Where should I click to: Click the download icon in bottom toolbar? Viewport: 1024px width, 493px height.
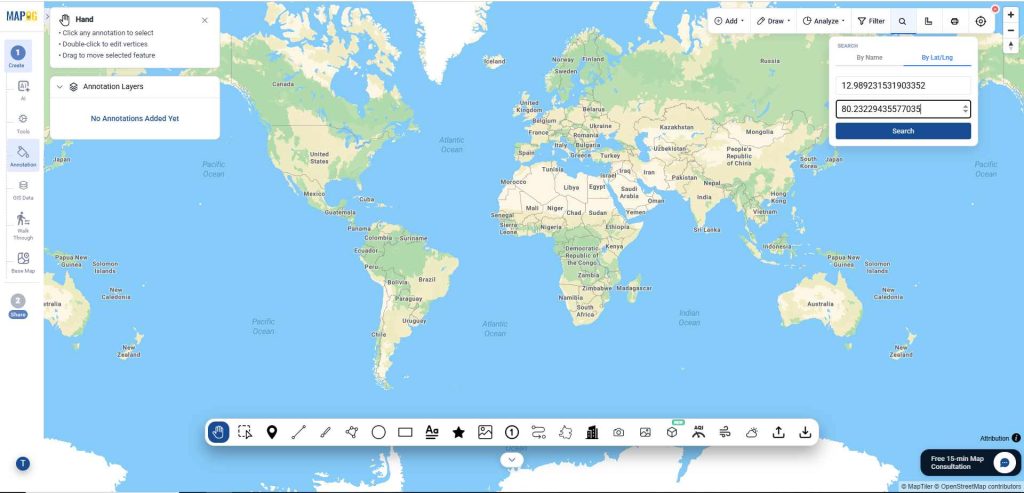point(805,432)
